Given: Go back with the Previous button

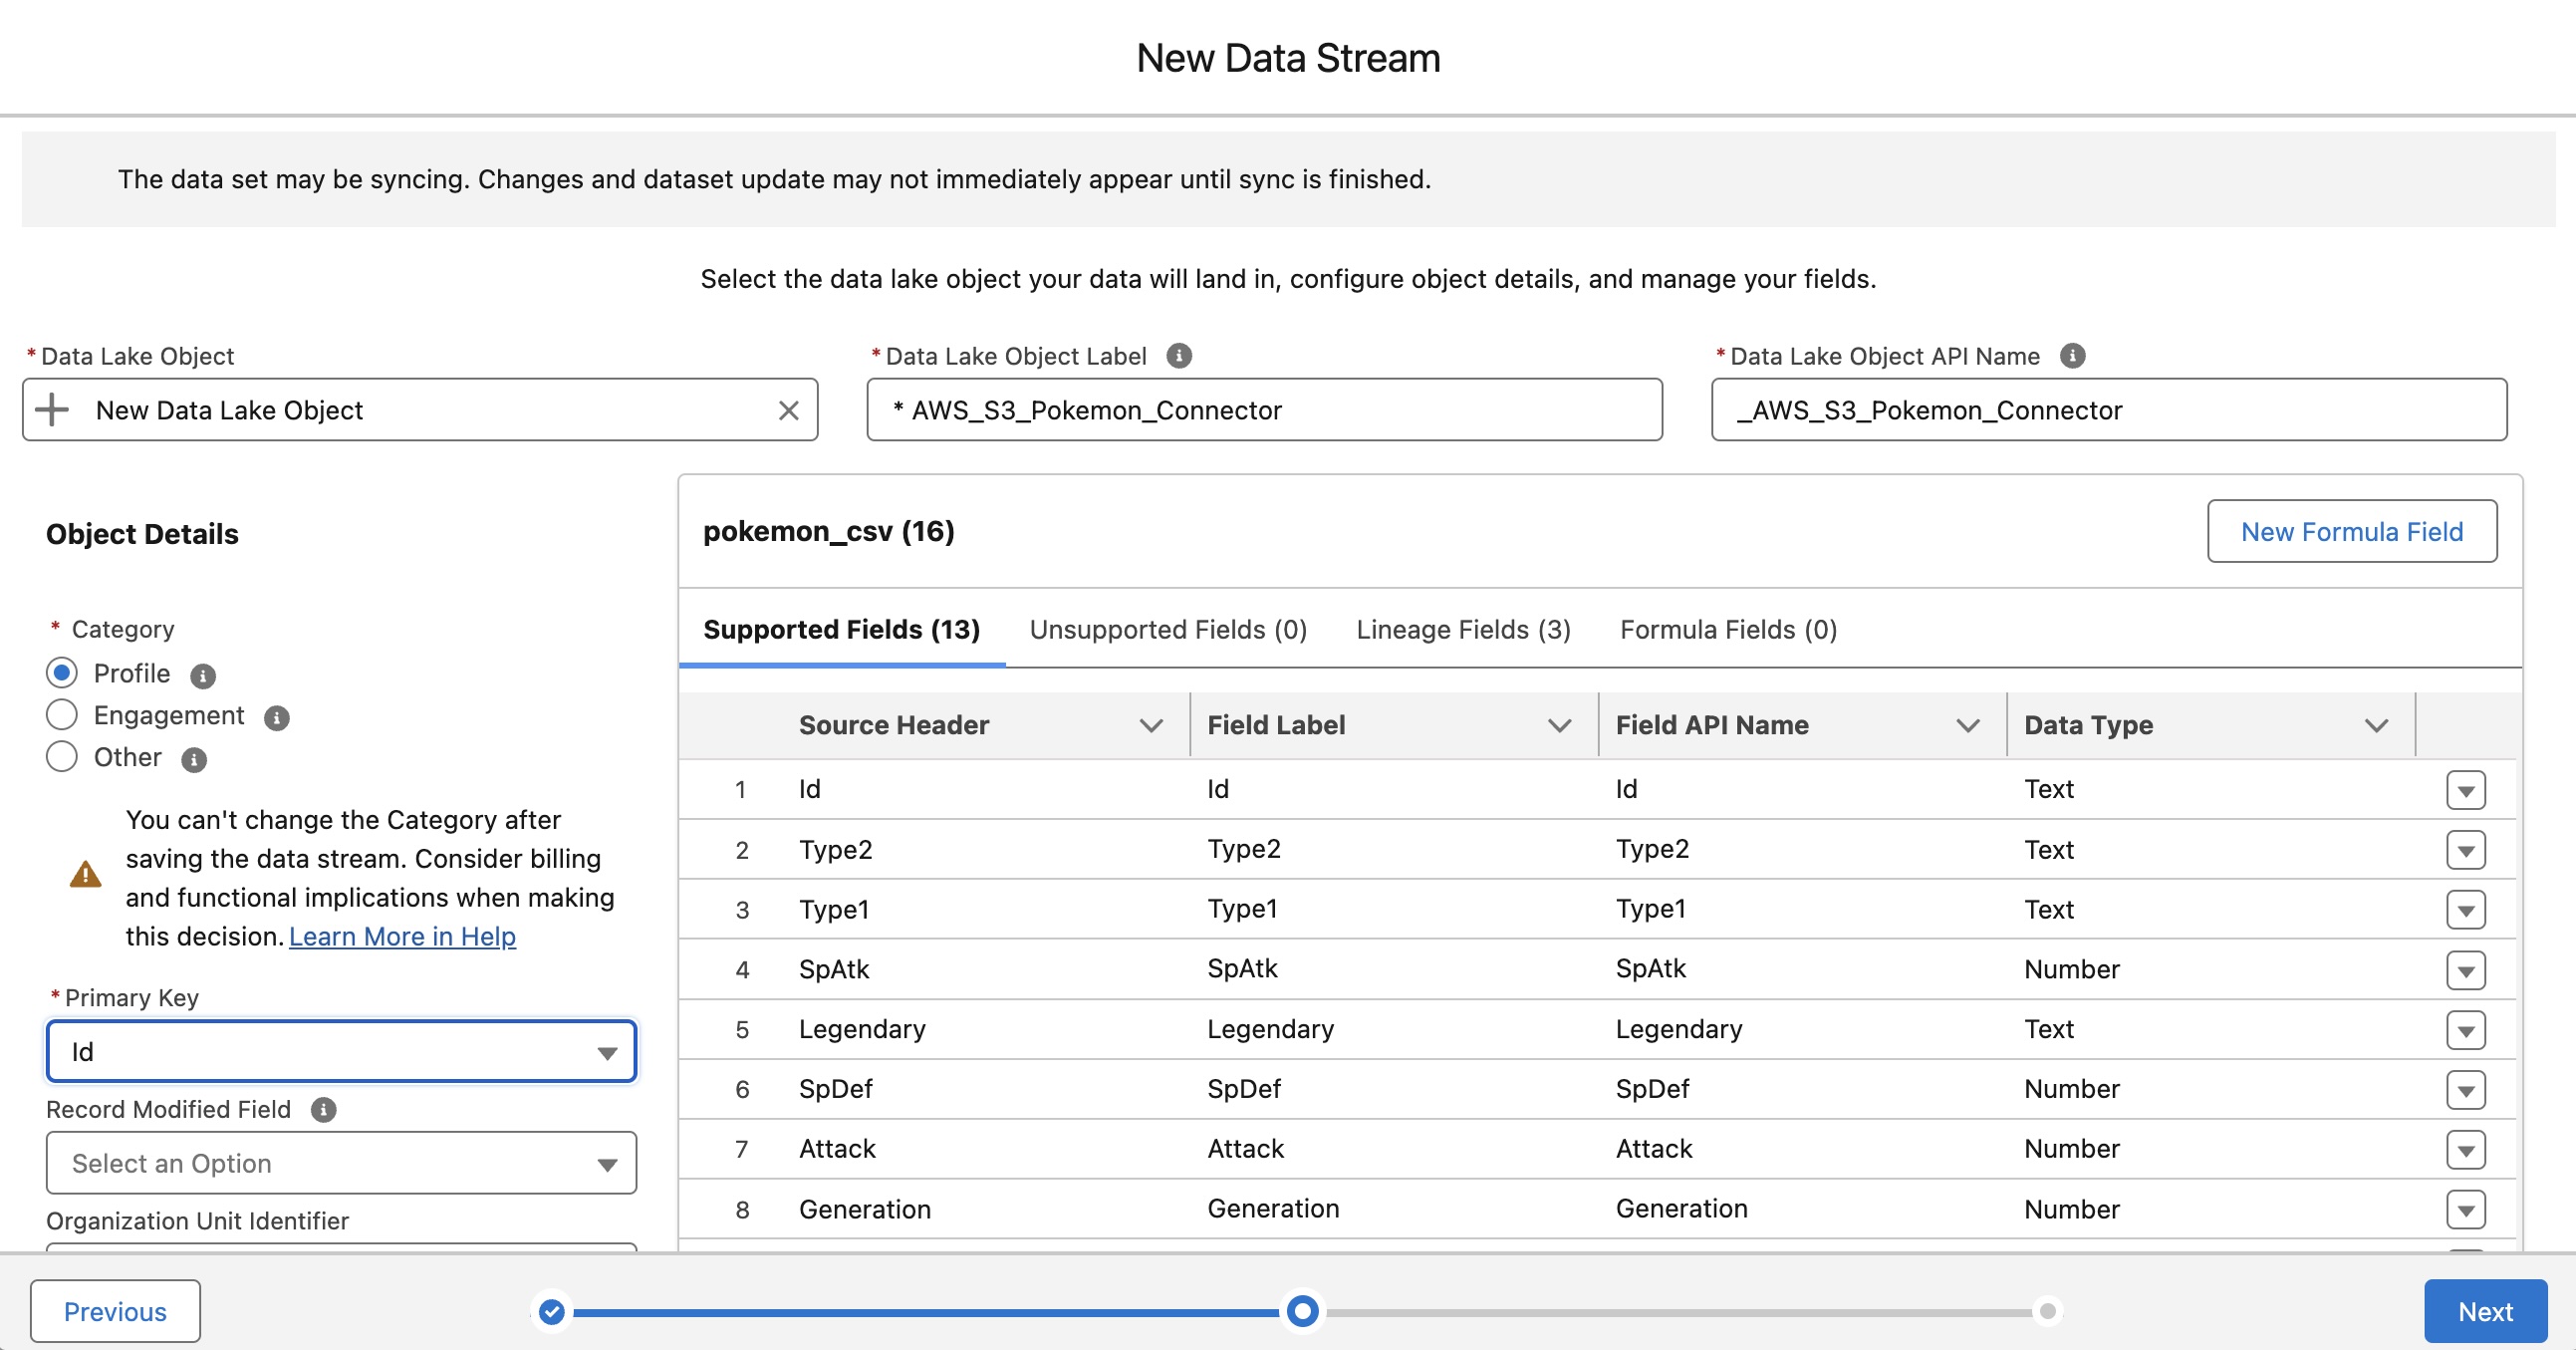Looking at the screenshot, I should coord(115,1311).
